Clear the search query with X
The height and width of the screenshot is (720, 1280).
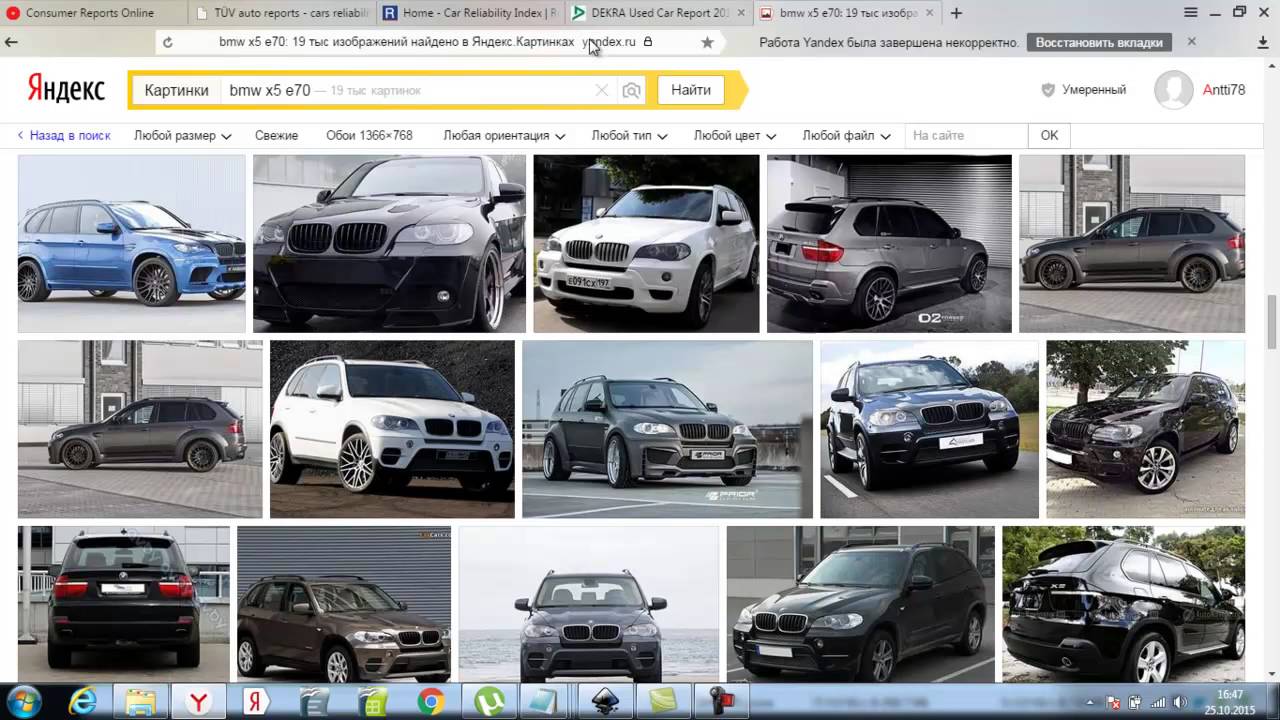tap(602, 90)
